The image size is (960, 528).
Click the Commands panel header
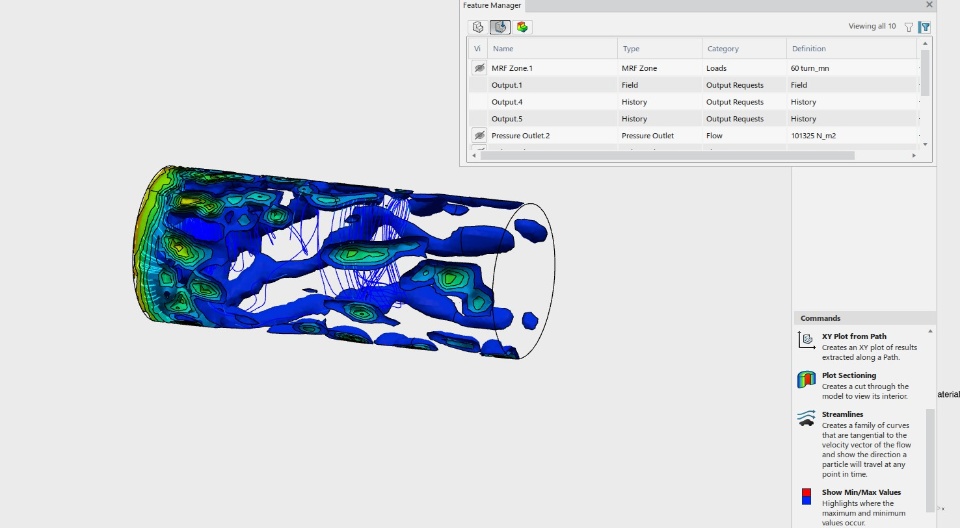864,318
